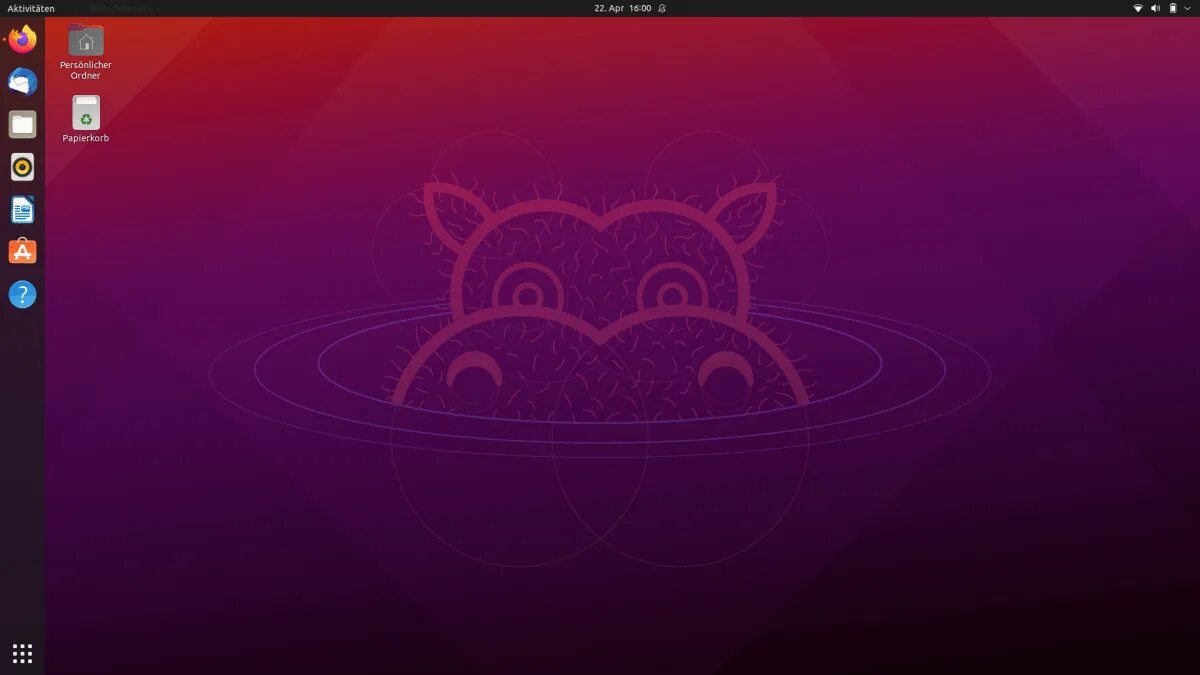1200x675 pixels.
Task: Click the volume speaker icon
Action: (x=1155, y=8)
